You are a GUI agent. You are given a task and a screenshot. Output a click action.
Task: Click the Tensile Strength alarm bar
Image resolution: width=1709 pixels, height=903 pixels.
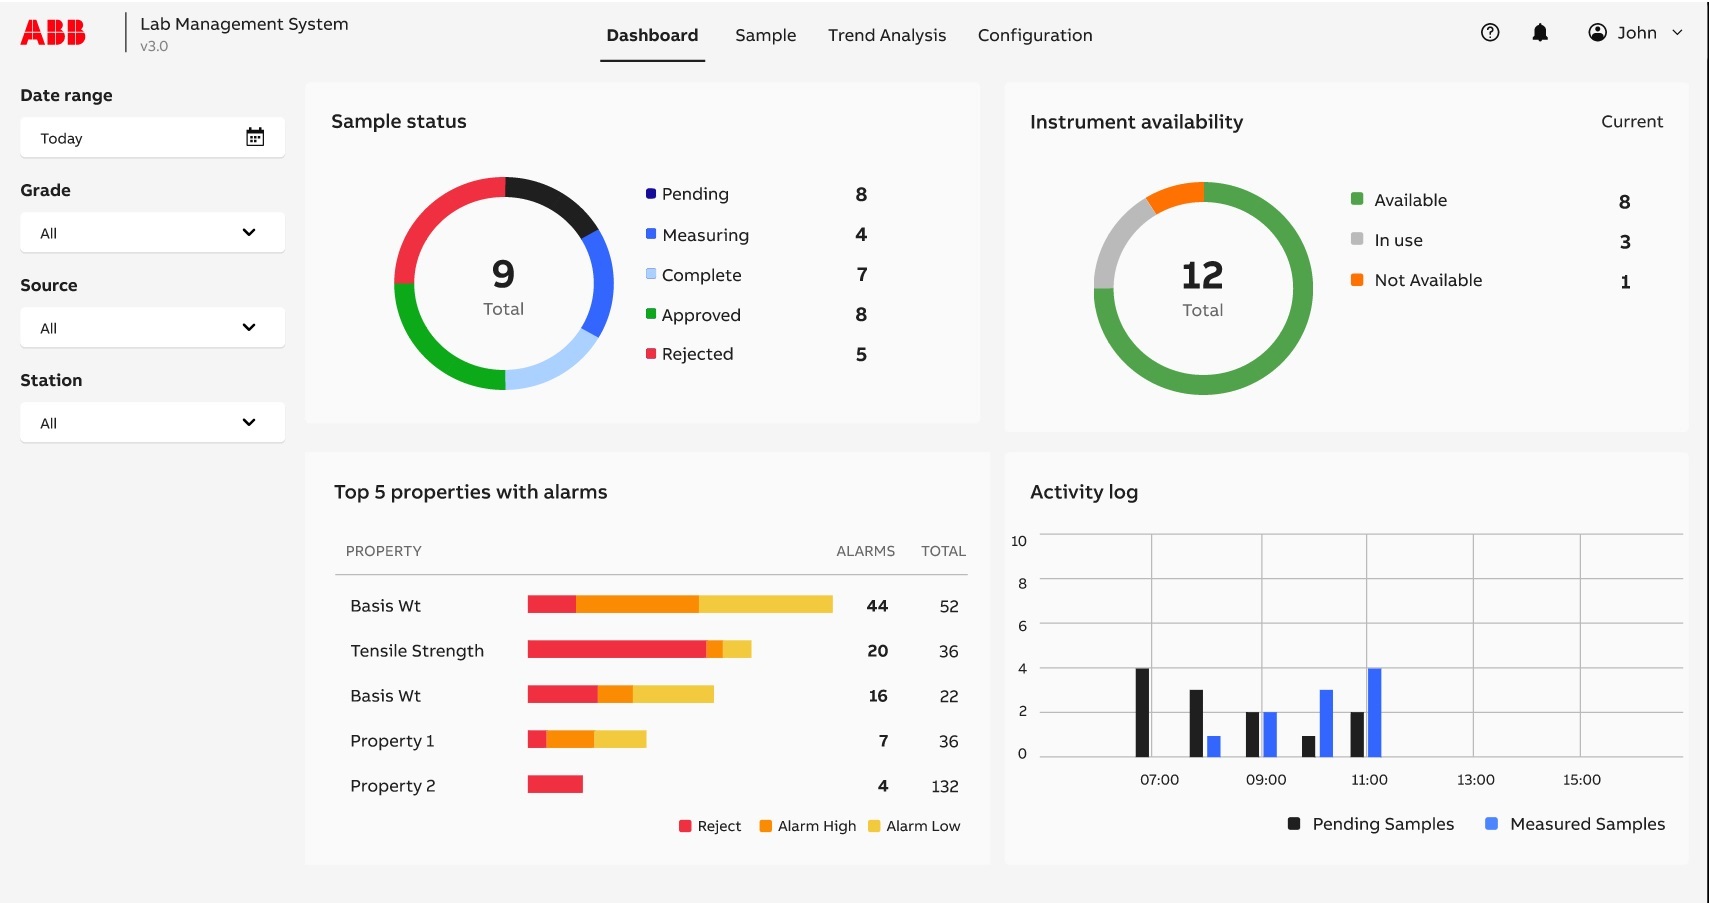coord(639,650)
